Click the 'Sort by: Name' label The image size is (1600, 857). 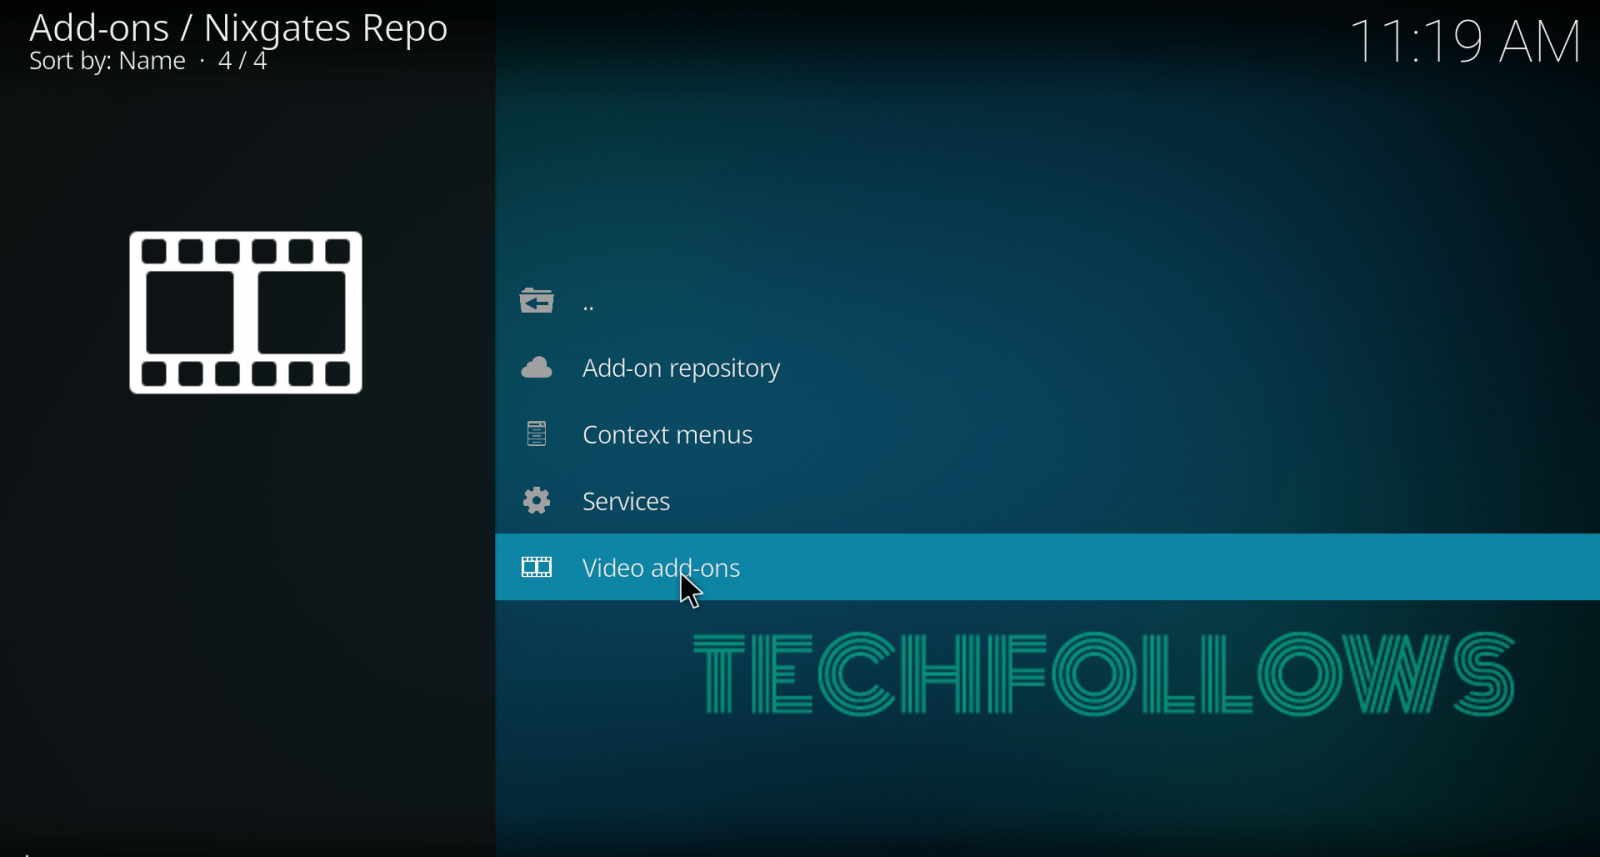coord(107,61)
